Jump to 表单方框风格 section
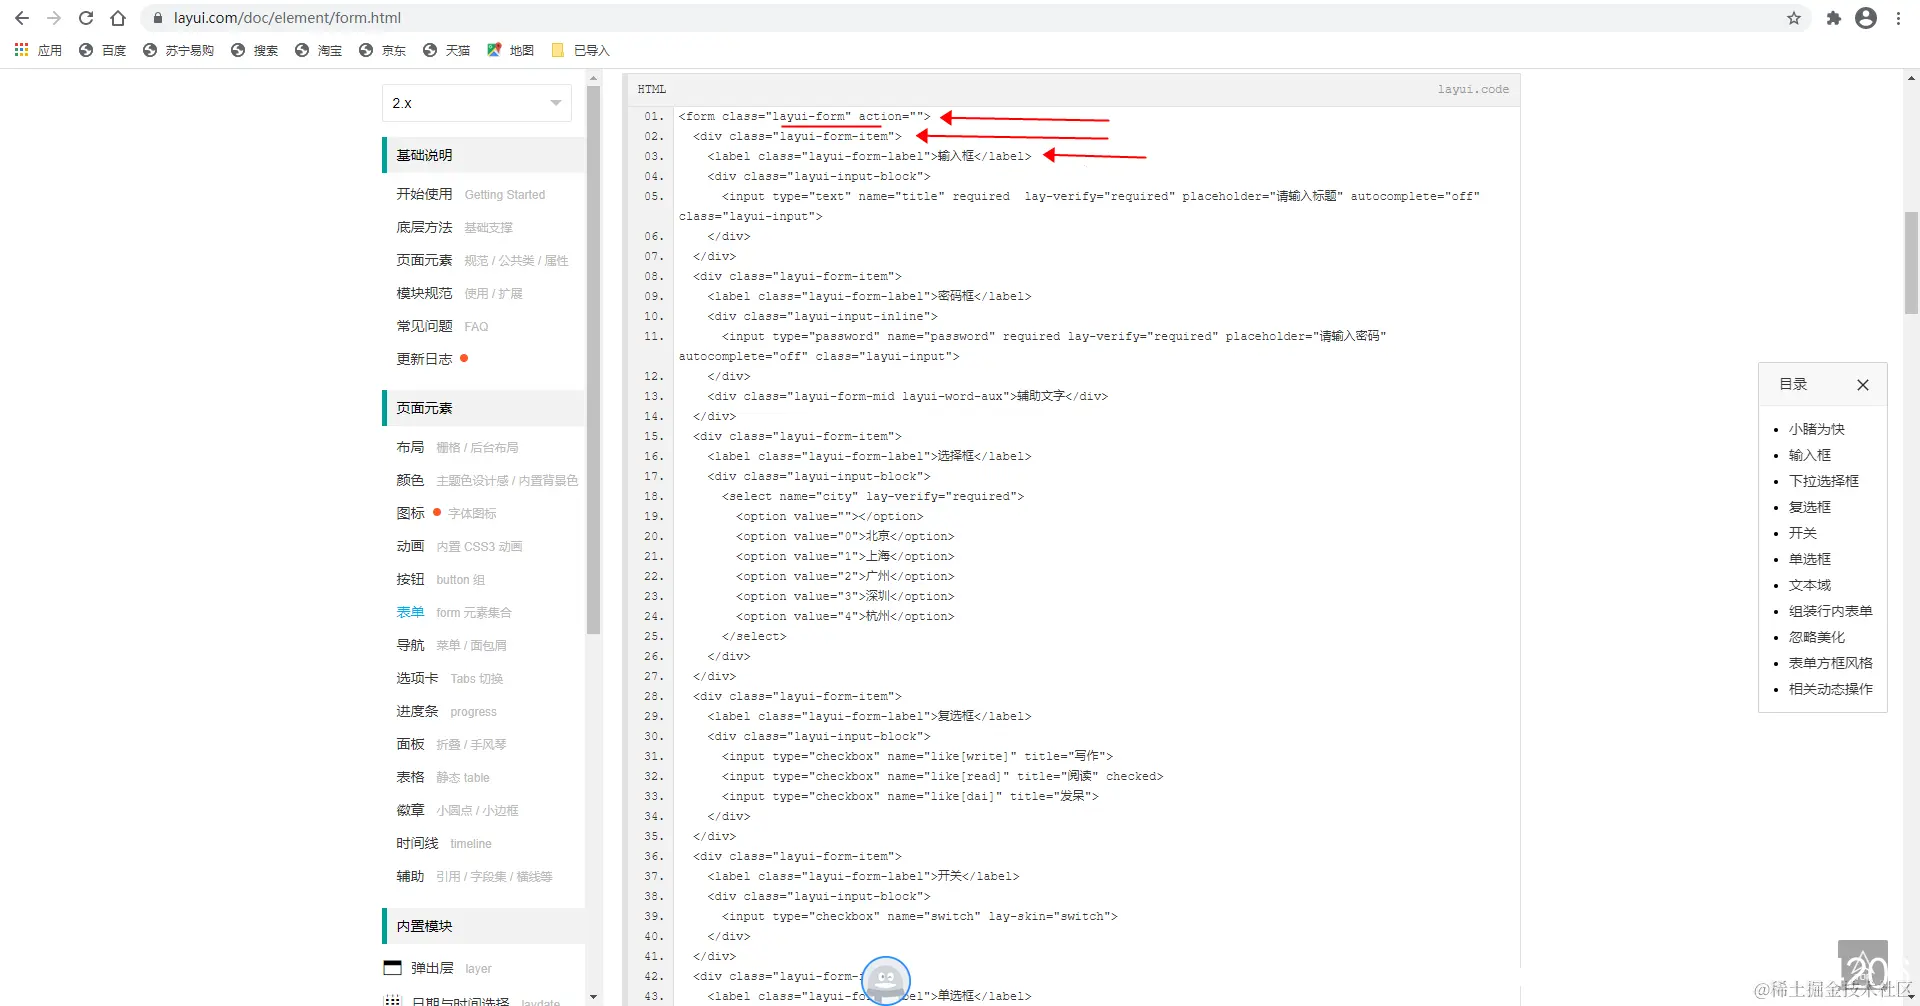This screenshot has width=1920, height=1006. click(1830, 663)
